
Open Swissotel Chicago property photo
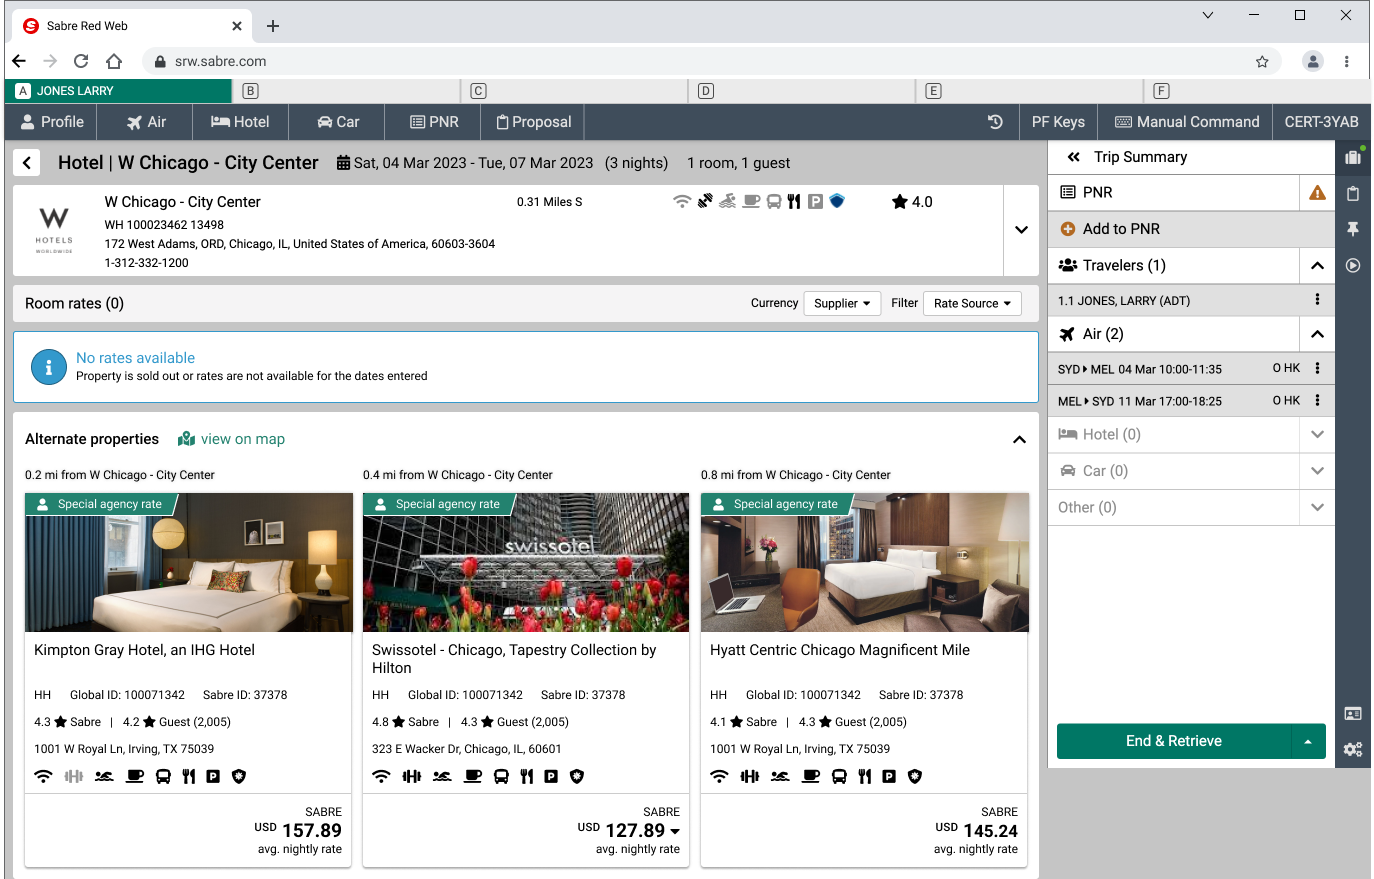point(526,562)
